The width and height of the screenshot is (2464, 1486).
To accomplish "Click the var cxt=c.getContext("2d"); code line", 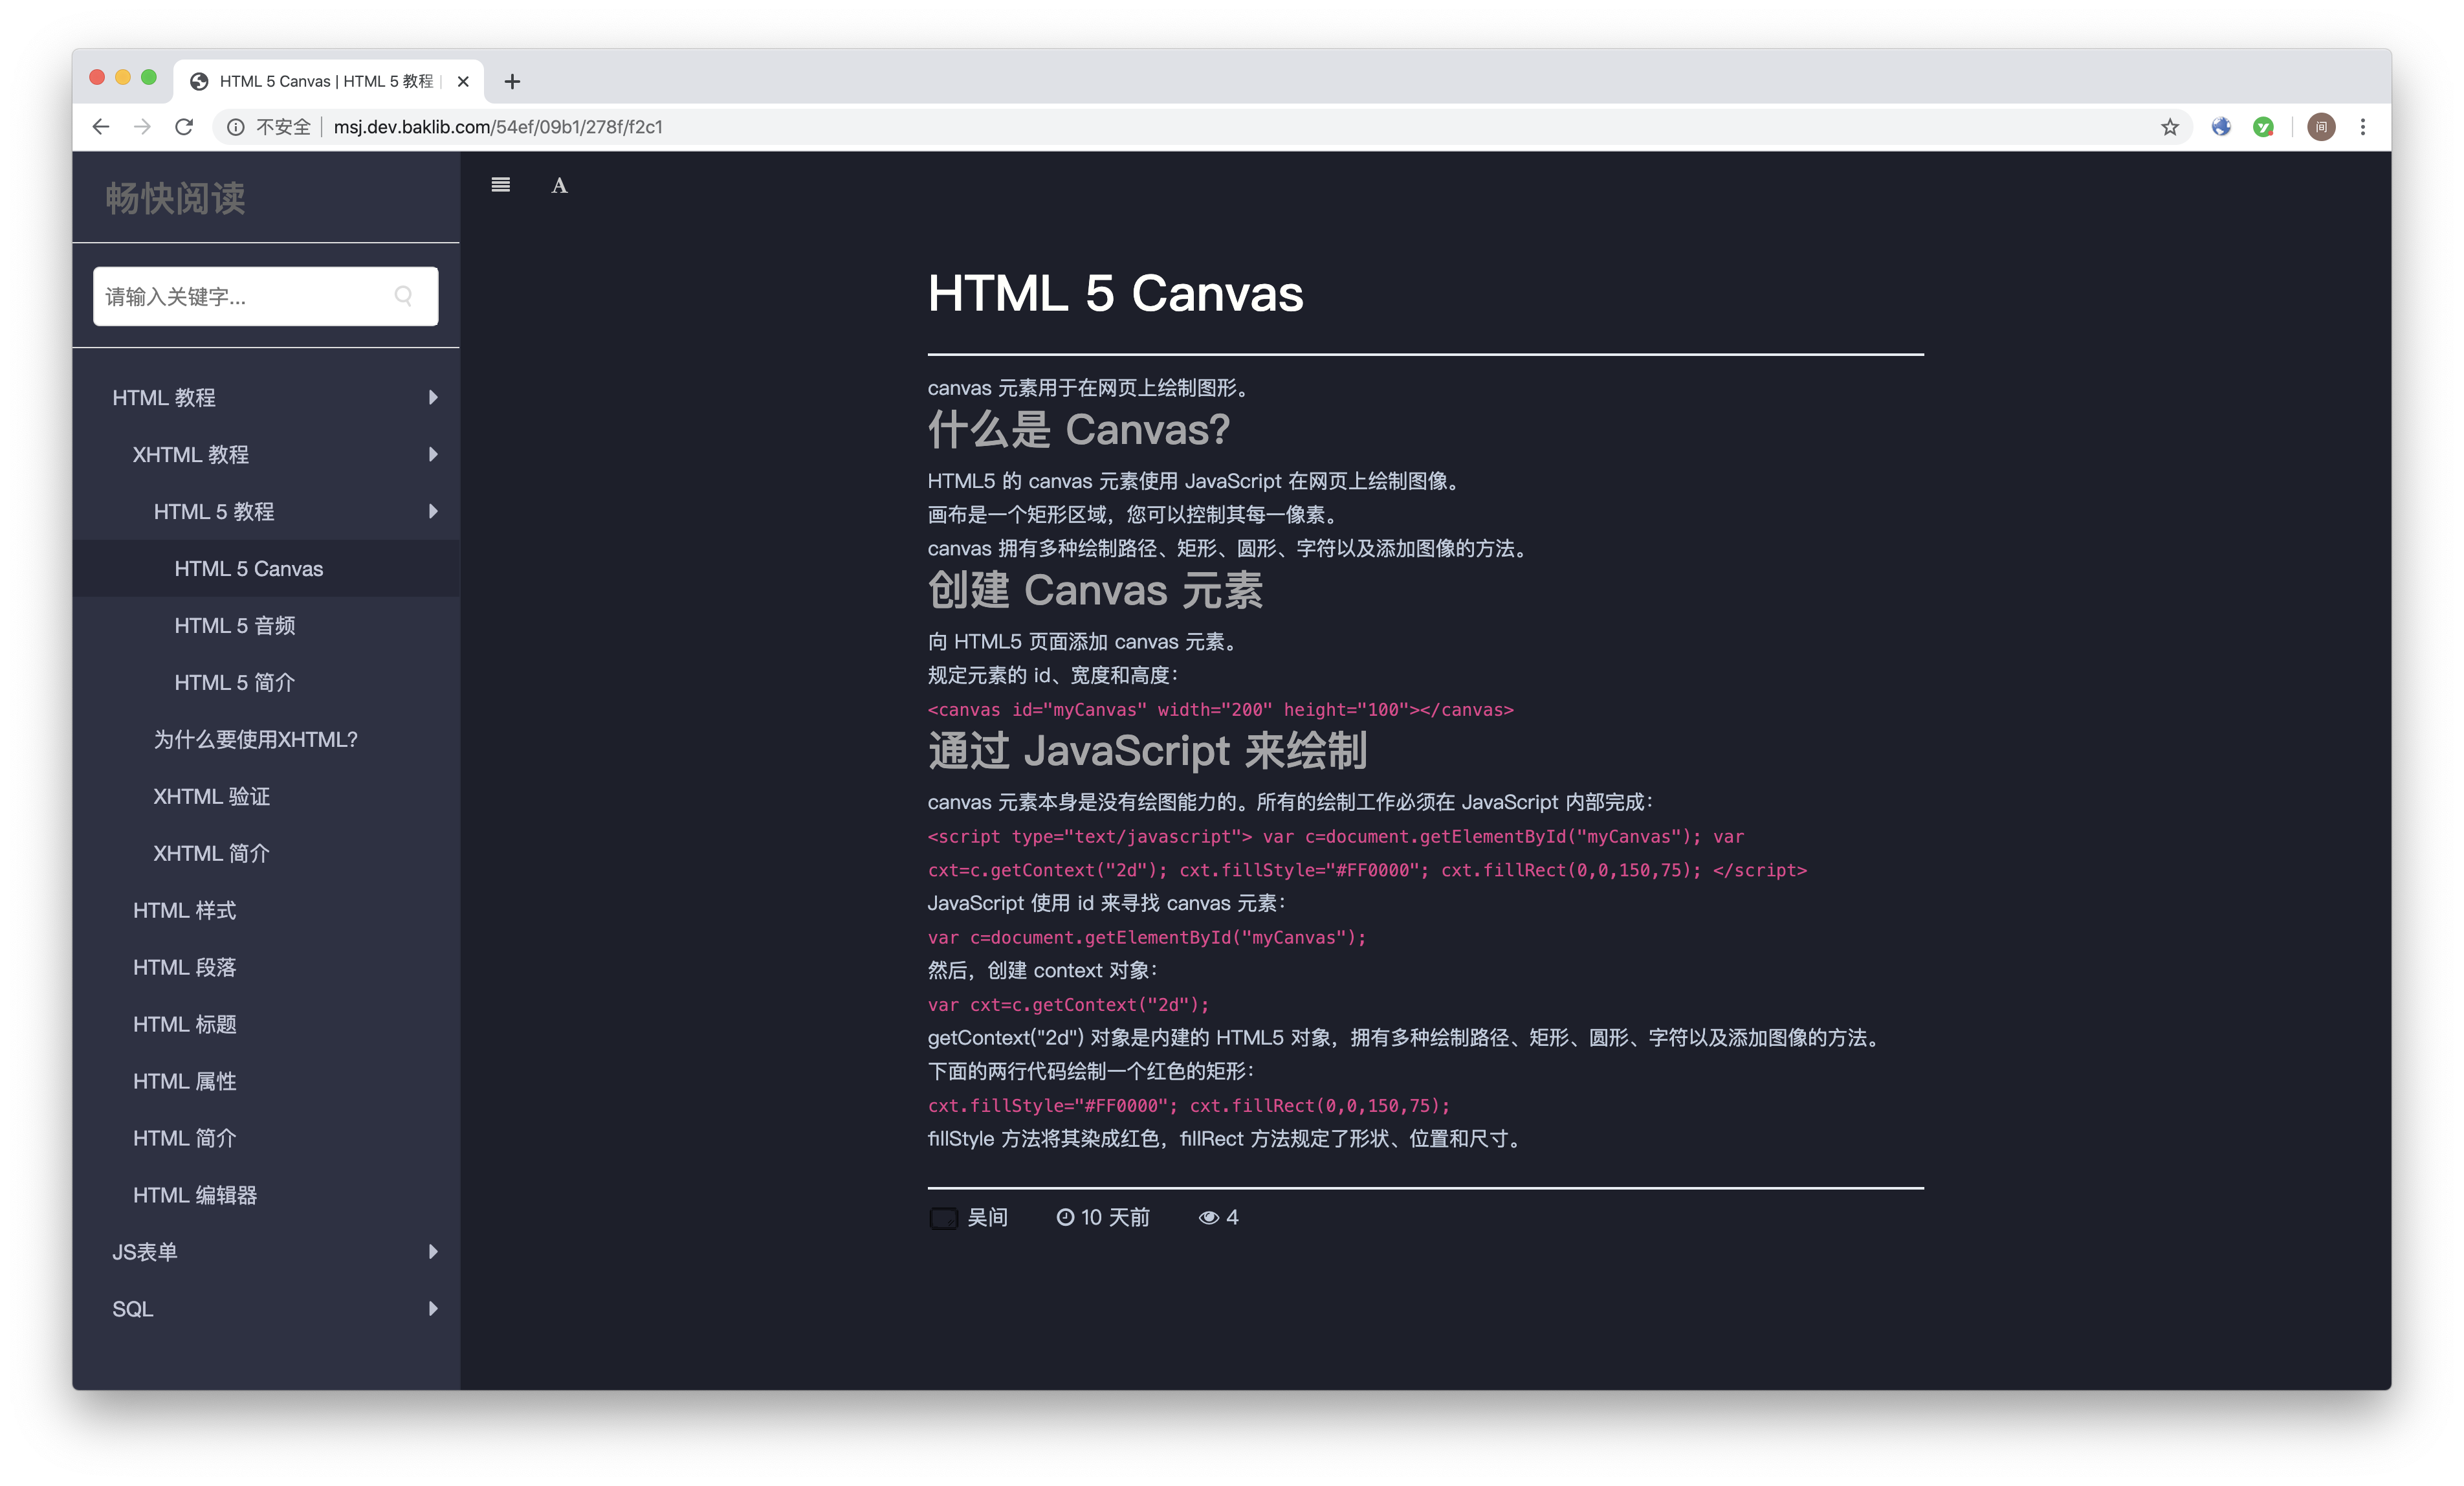I will 1068,1005.
